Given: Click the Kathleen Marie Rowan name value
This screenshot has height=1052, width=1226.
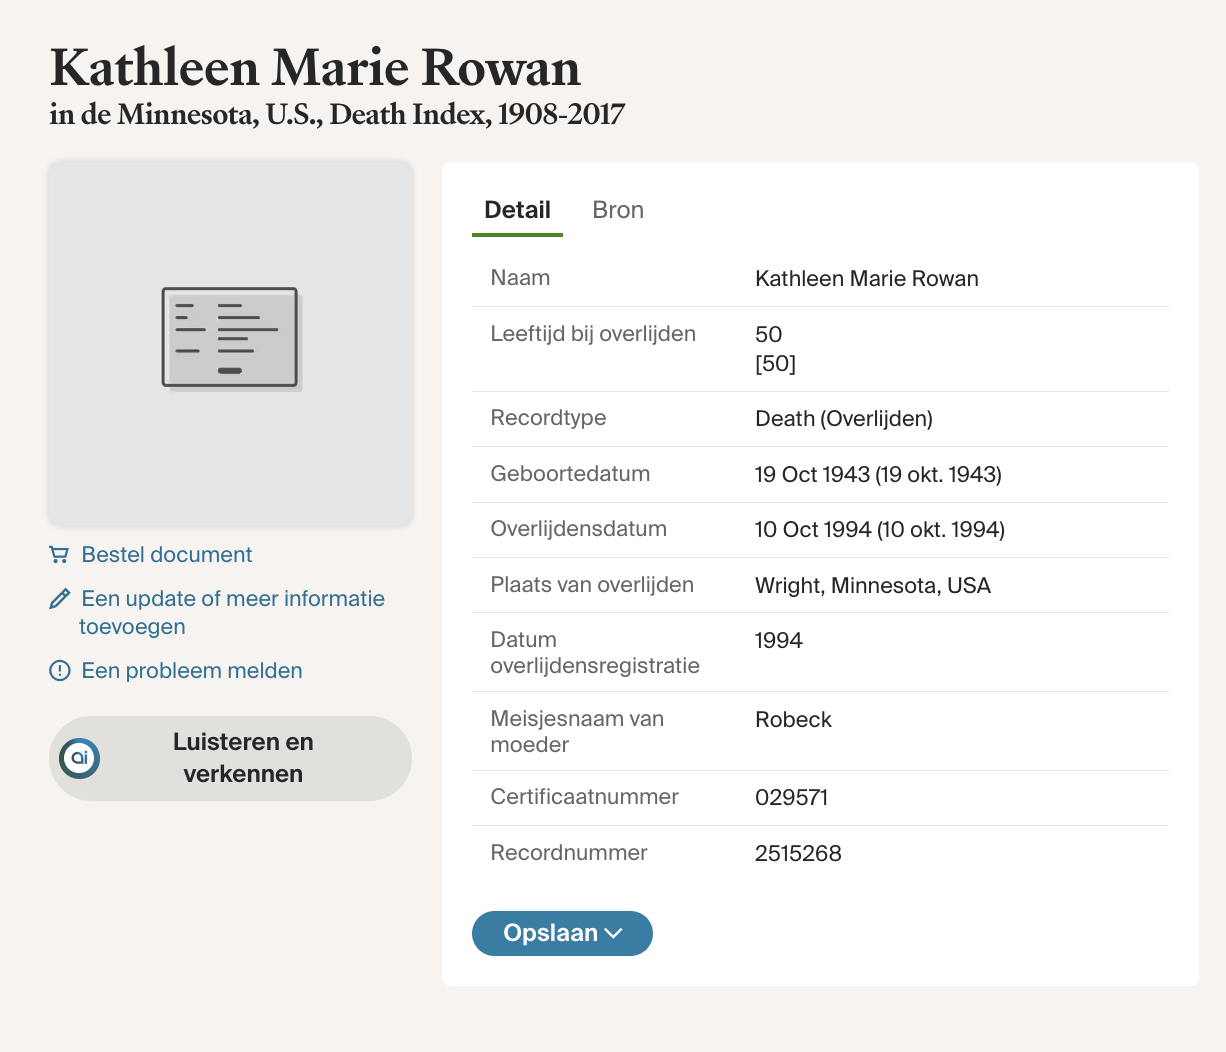Looking at the screenshot, I should tap(867, 278).
